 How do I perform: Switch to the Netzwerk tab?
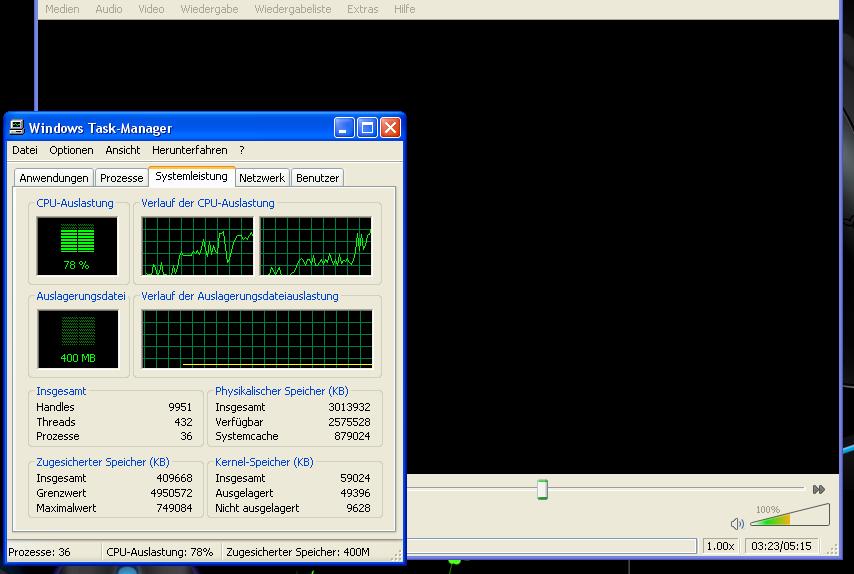point(262,178)
